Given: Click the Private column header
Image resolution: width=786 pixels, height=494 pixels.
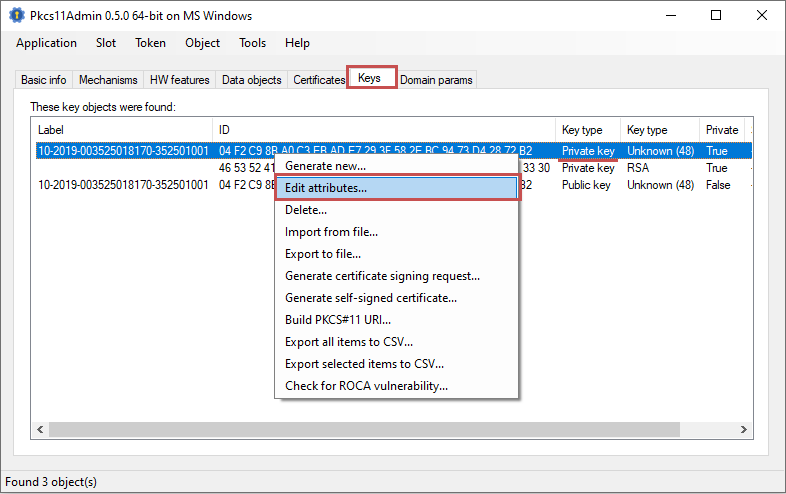Looking at the screenshot, I should 722,130.
